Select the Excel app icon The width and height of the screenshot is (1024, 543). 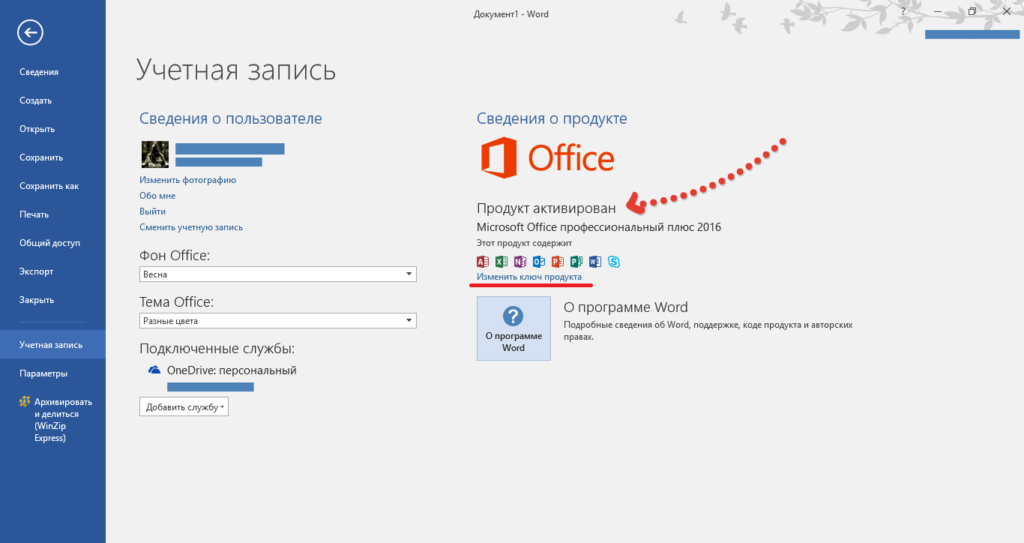click(502, 262)
